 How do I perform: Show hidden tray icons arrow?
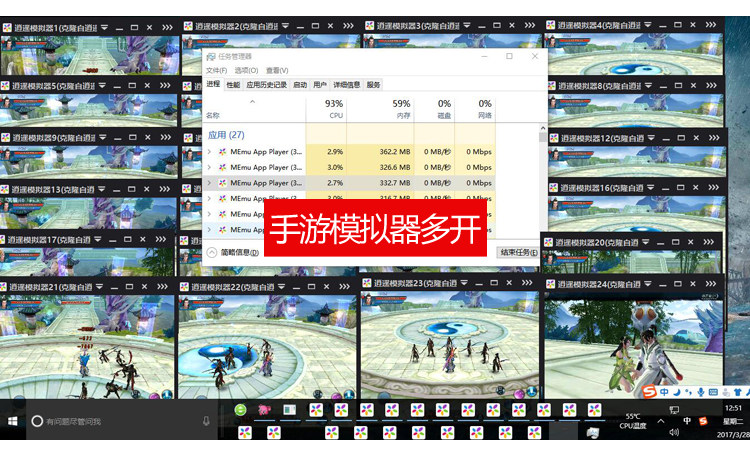tap(660, 421)
